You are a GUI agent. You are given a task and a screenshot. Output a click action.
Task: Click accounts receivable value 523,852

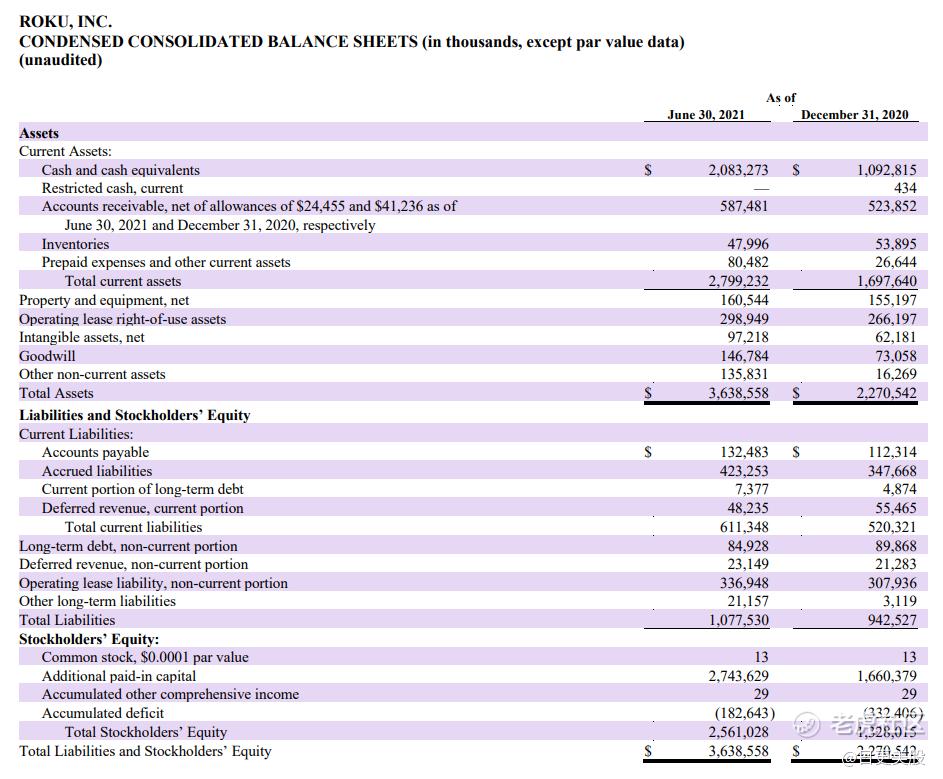[x=892, y=206]
